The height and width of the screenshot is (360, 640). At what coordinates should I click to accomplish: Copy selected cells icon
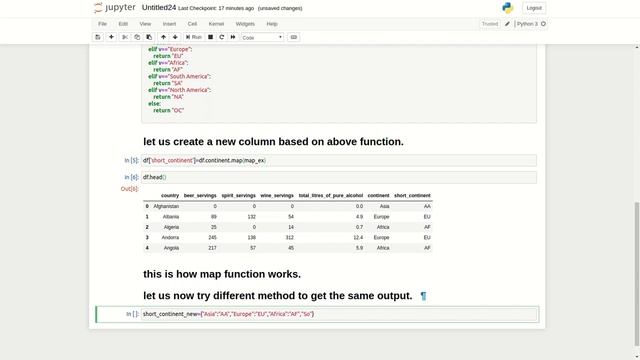point(137,37)
